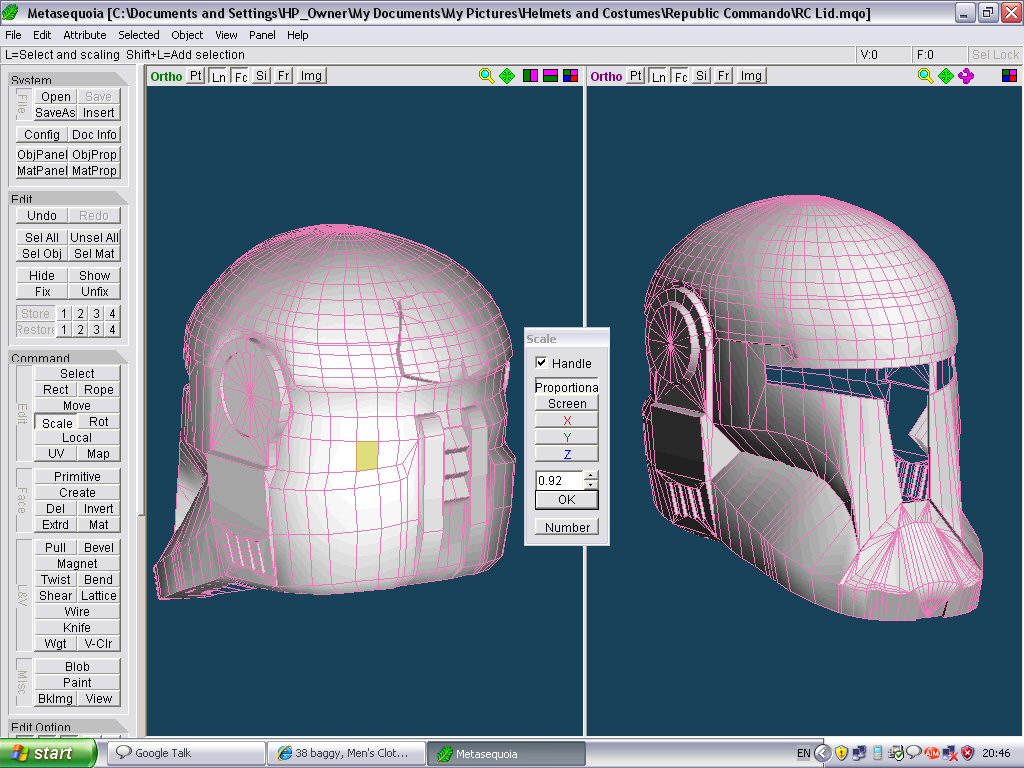Screen dimensions: 1024x768
Task: Click the four-pane layout icon in the left viewport
Action: coord(570,76)
